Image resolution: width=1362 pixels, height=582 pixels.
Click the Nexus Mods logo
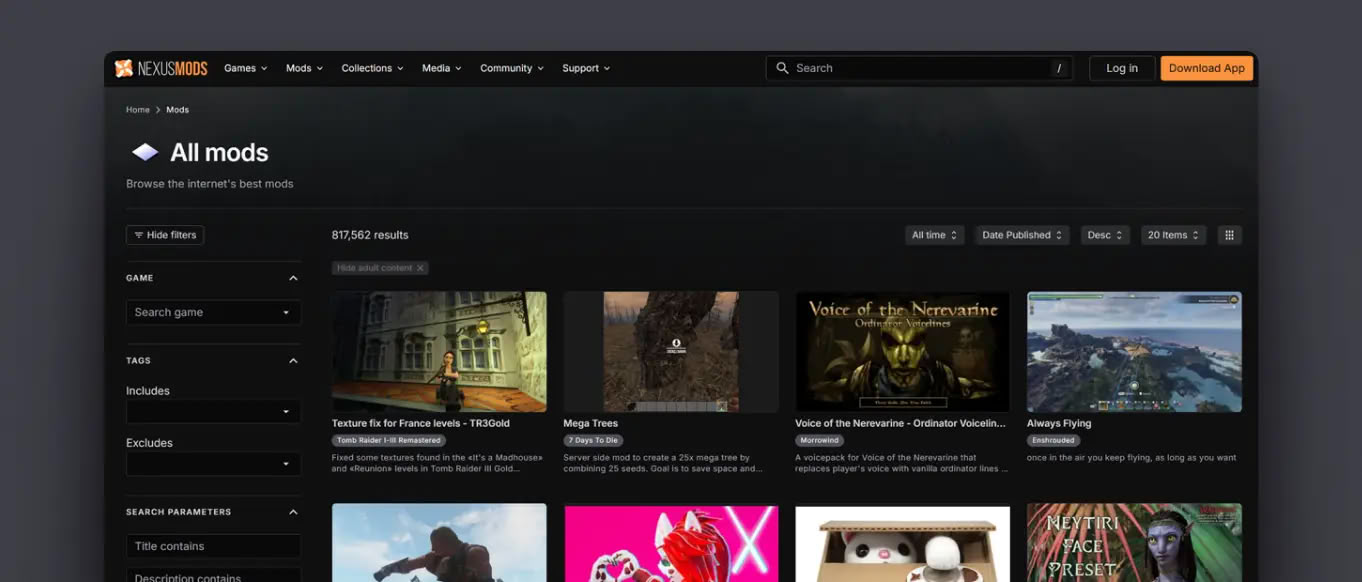(161, 68)
